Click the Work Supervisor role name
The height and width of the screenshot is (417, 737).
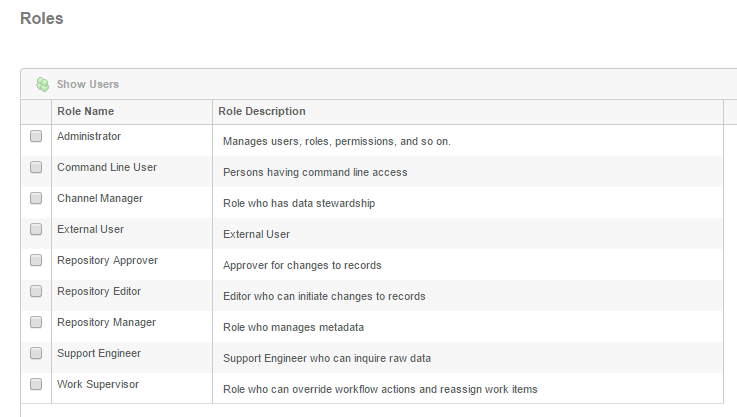pos(98,385)
